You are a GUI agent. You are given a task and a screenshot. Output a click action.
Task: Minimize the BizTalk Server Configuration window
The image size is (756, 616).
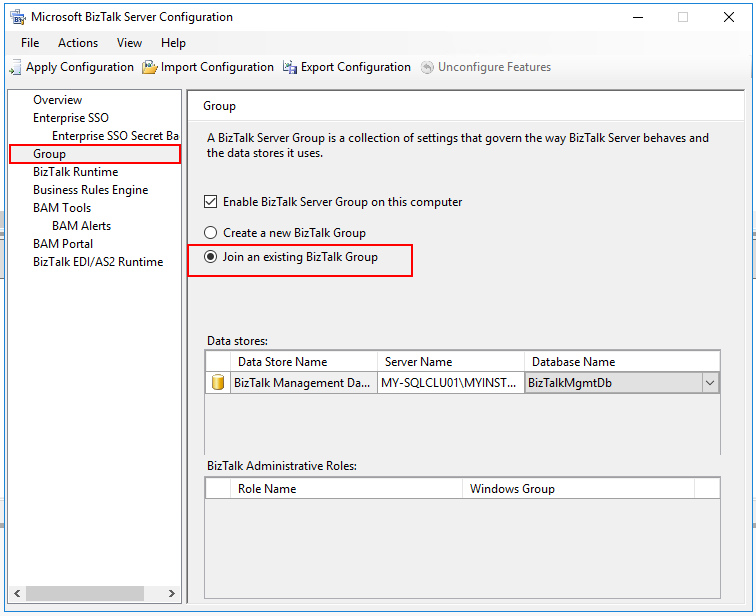coord(638,17)
